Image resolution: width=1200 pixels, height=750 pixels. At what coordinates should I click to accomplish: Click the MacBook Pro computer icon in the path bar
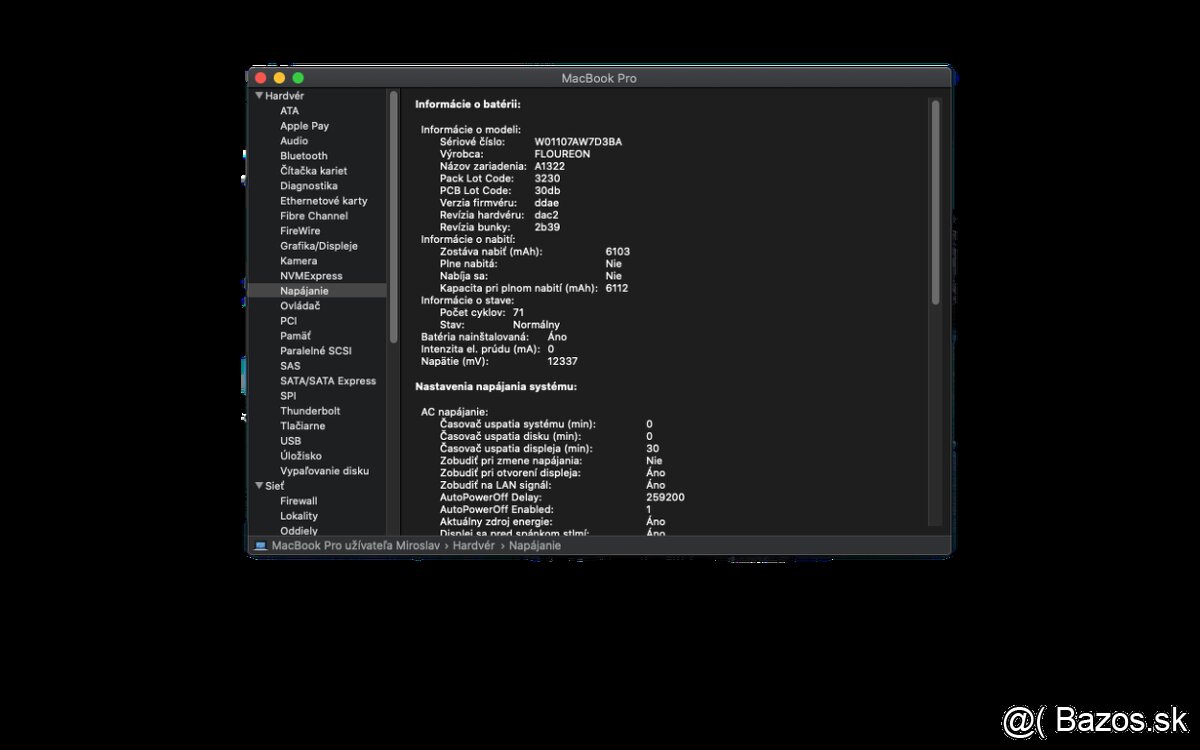coord(258,545)
